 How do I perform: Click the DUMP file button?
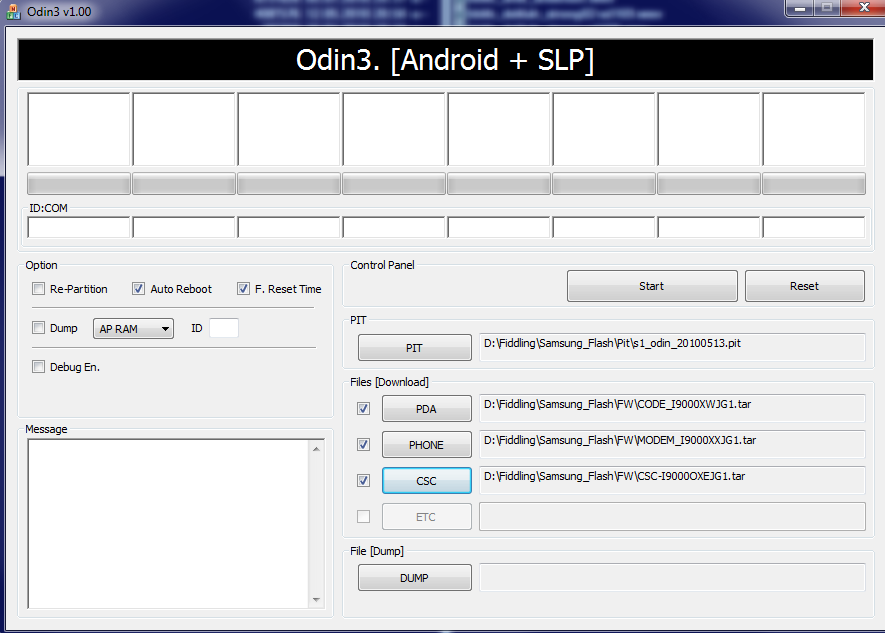tap(414, 578)
